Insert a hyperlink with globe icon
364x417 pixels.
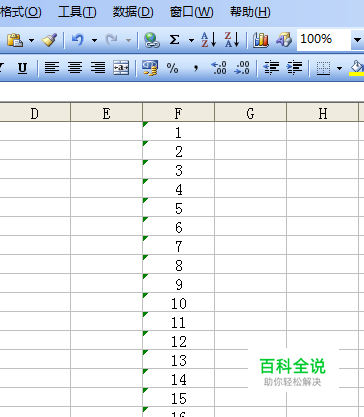(x=152, y=40)
